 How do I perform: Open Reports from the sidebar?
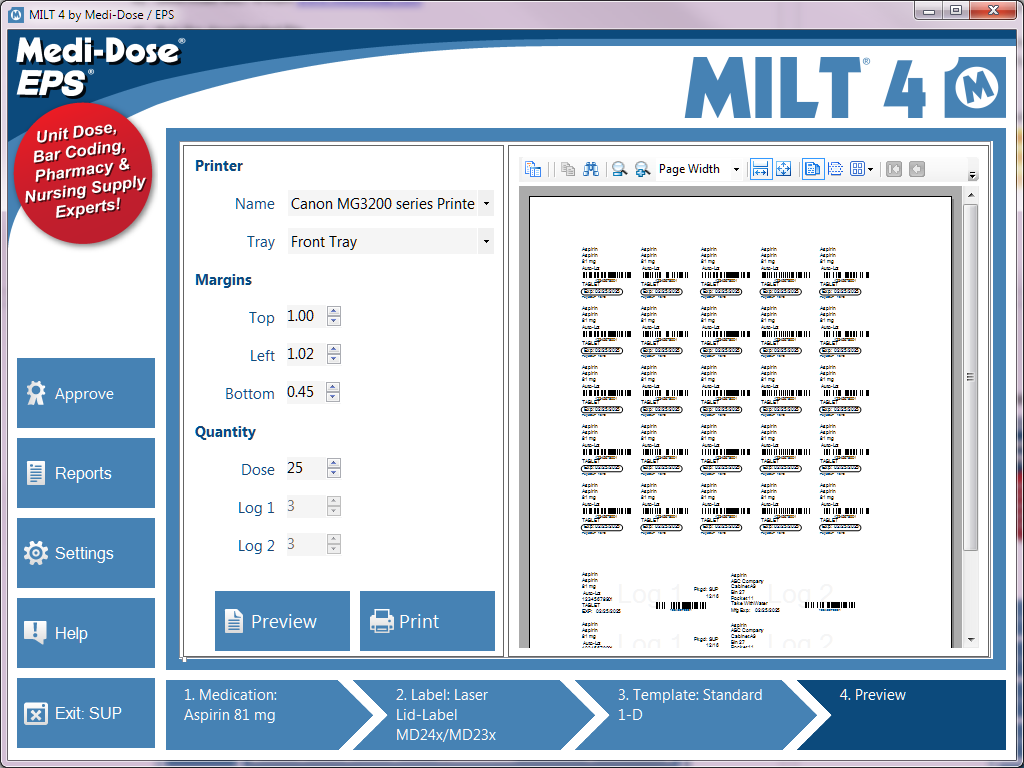pos(86,473)
